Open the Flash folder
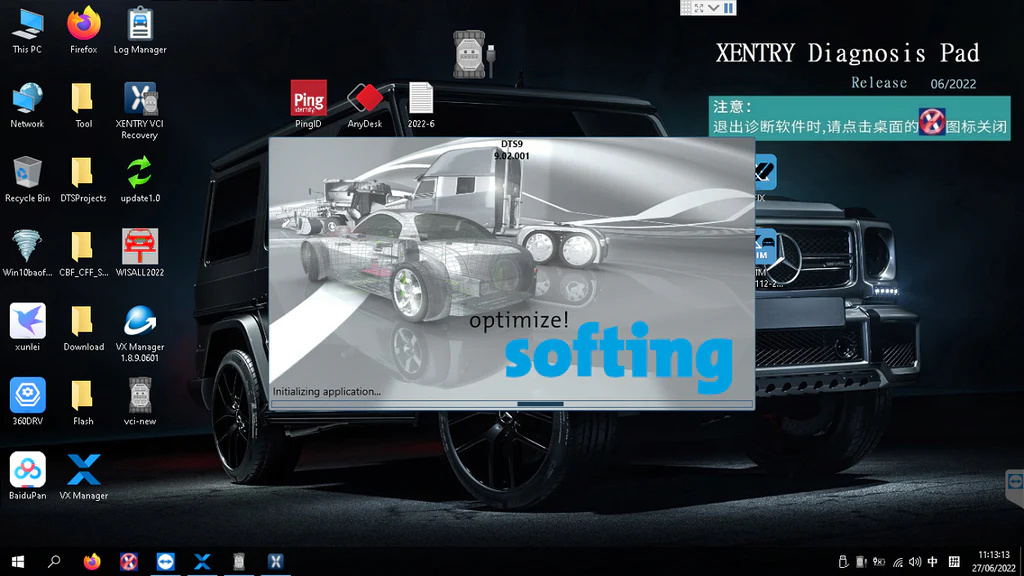Viewport: 1024px width, 576px height. point(84,402)
